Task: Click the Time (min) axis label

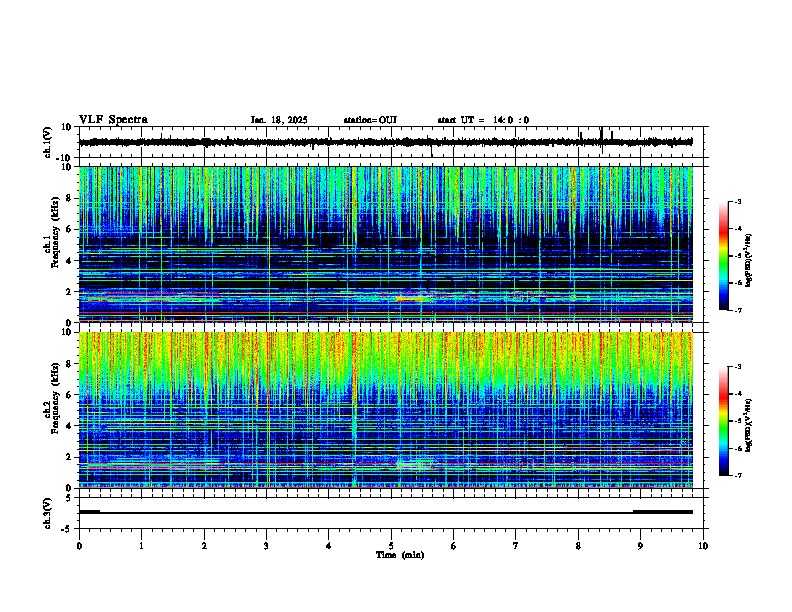Action: pyautogui.click(x=400, y=555)
